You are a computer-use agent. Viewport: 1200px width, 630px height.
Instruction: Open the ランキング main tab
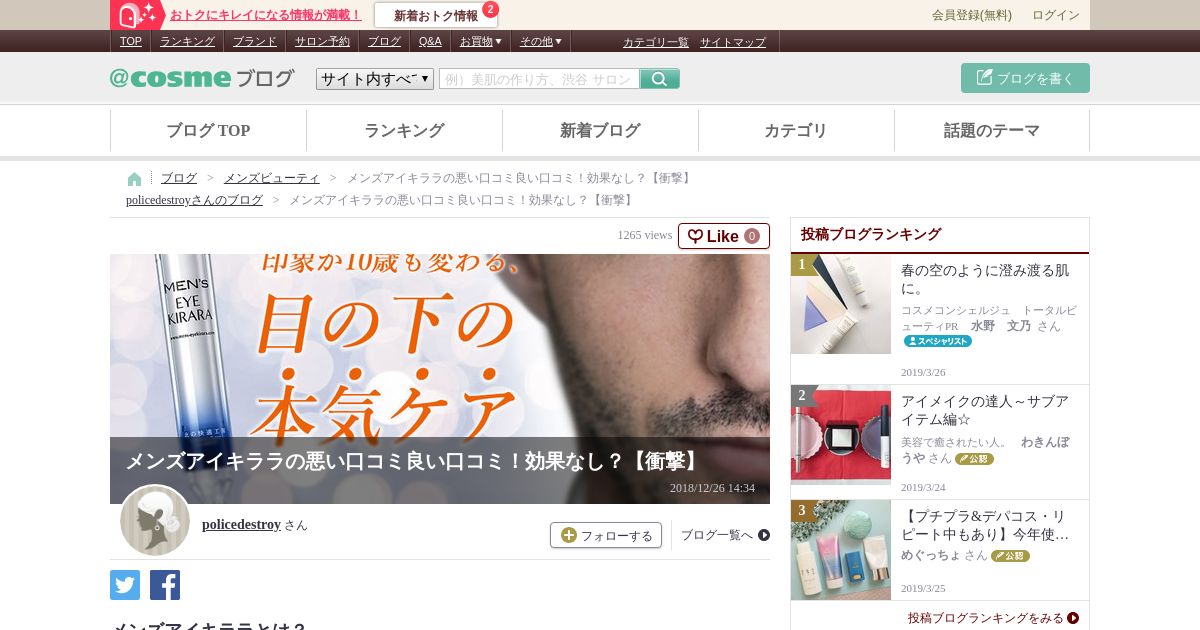[x=404, y=130]
